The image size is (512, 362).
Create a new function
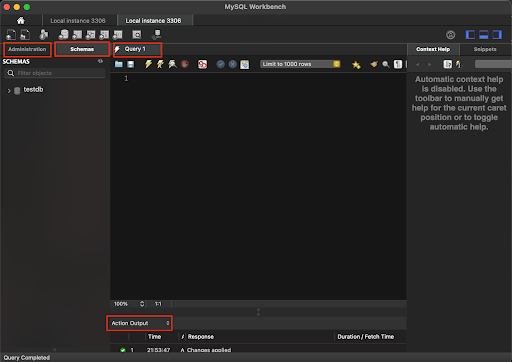coord(118,34)
